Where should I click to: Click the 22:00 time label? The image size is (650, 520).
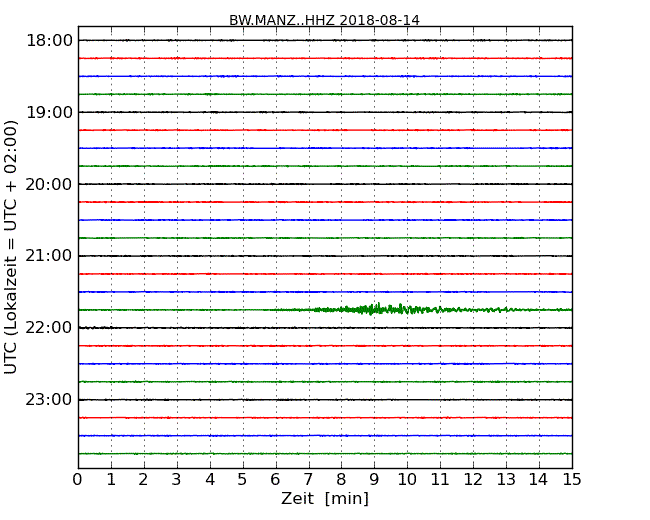point(49,328)
